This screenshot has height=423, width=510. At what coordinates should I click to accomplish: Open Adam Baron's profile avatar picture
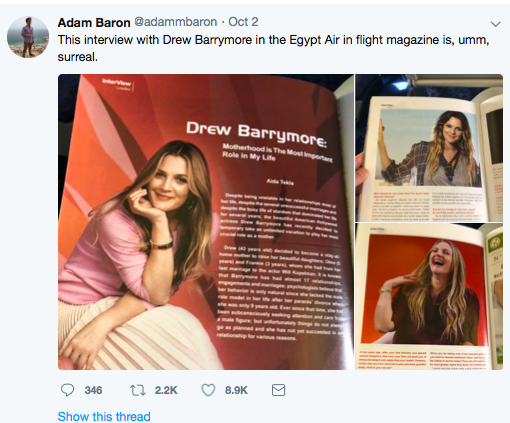click(x=28, y=37)
